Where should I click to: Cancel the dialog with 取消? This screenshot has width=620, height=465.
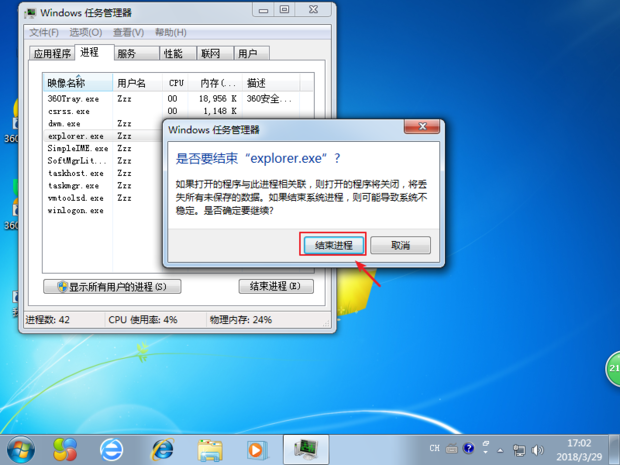[400, 245]
